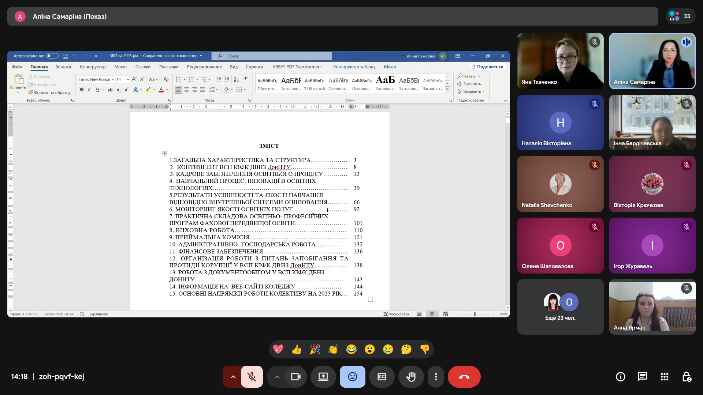The width and height of the screenshot is (703, 395).
Task: Open the chat panel icon
Action: point(642,377)
